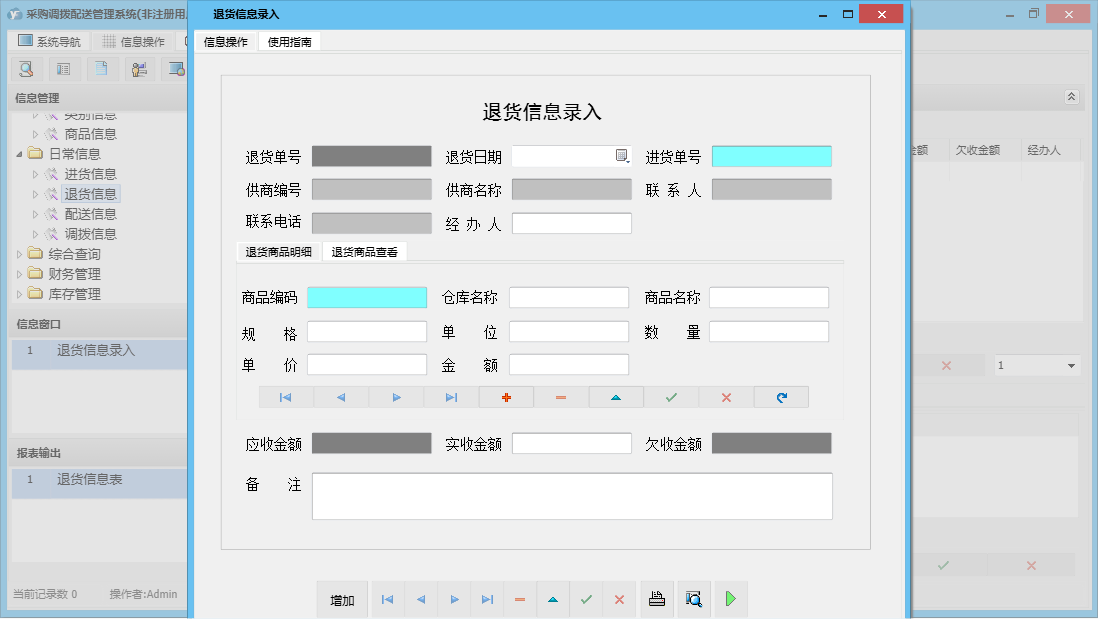Click the print preview magnifier icon at bottom
Viewport: 1098px width, 630px height.
693,598
